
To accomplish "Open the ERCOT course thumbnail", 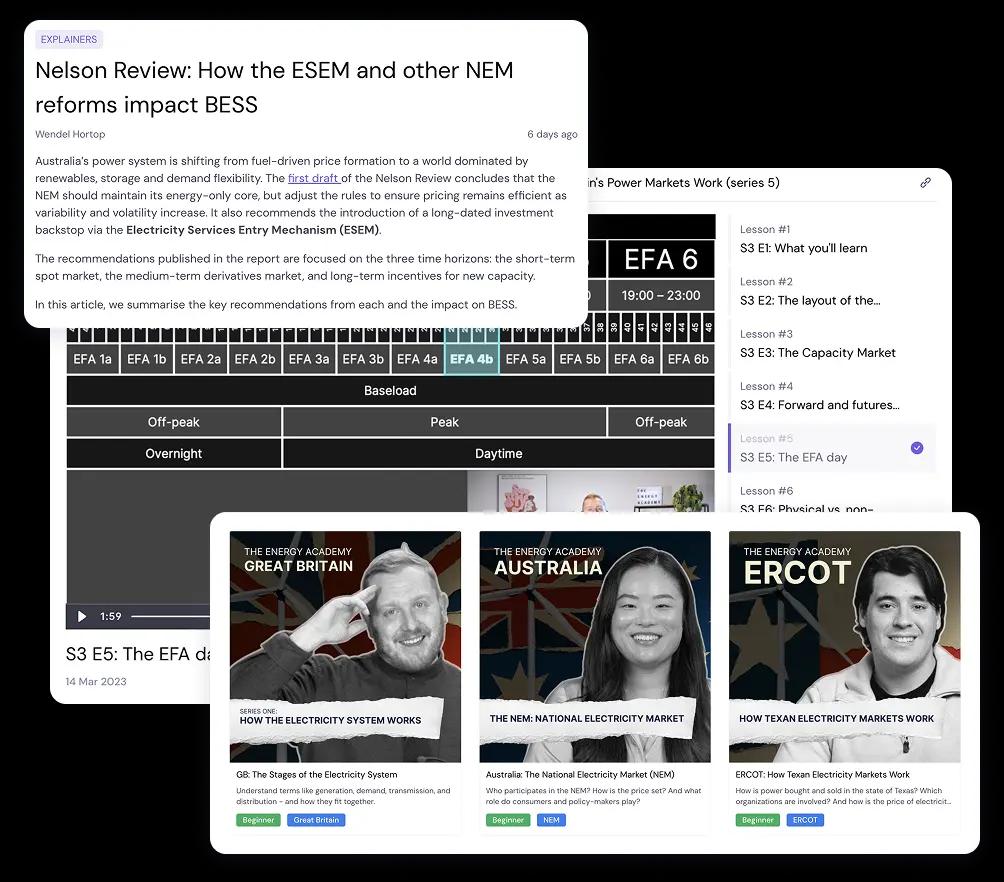I will 844,646.
